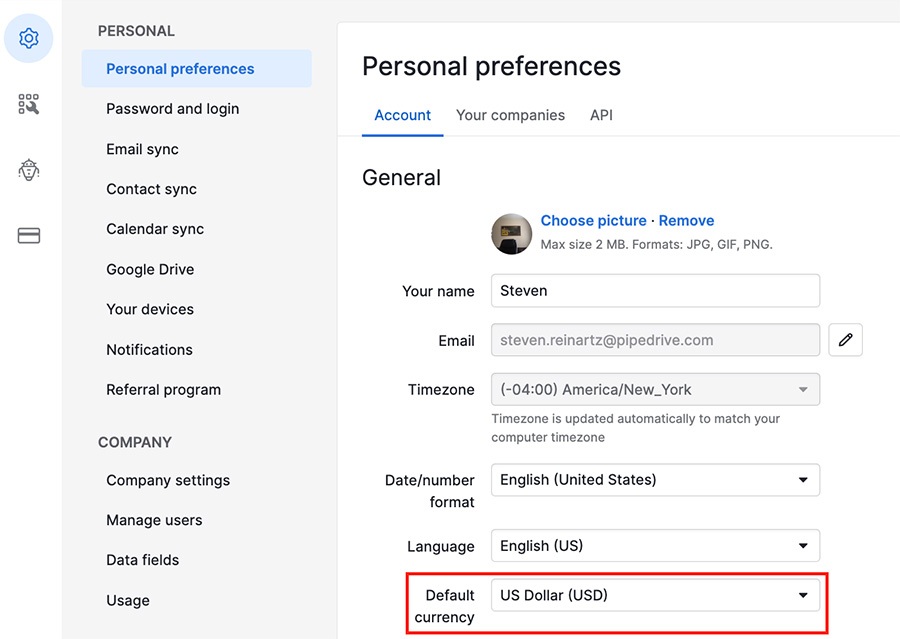Switch to the Your companies tab
This screenshot has width=900, height=639.
tap(510, 115)
